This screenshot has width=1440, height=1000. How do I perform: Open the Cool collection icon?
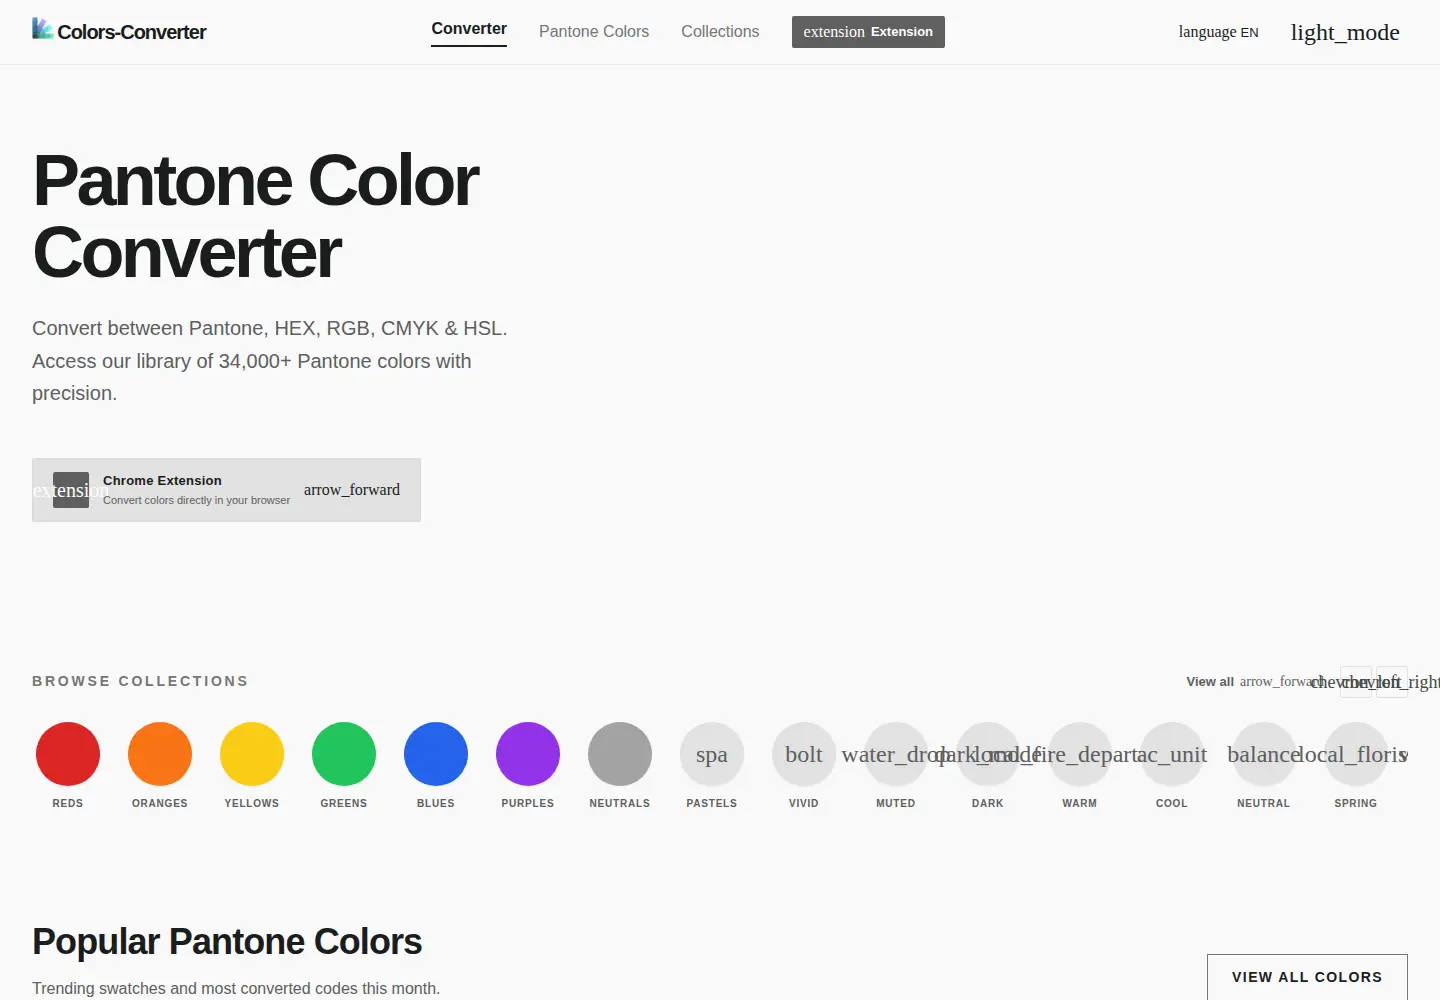tap(1172, 754)
